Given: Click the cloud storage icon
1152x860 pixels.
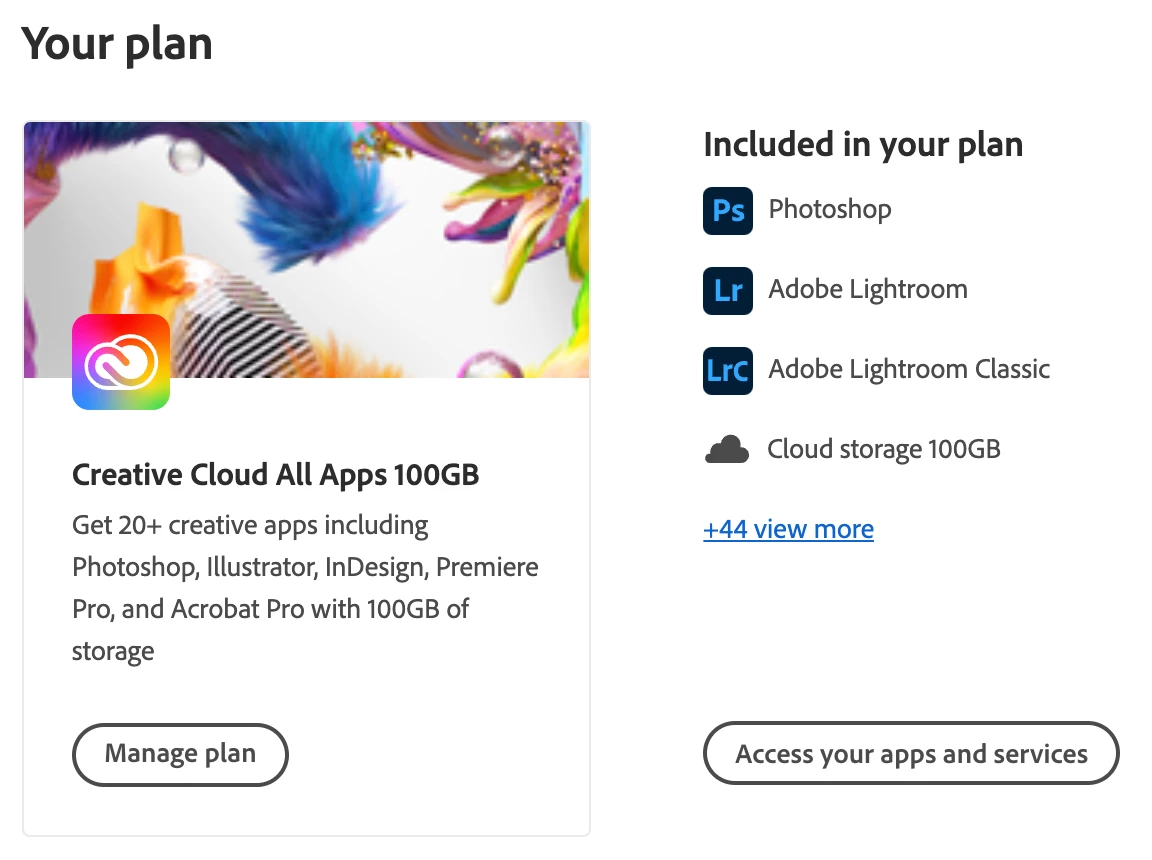Looking at the screenshot, I should 727,450.
